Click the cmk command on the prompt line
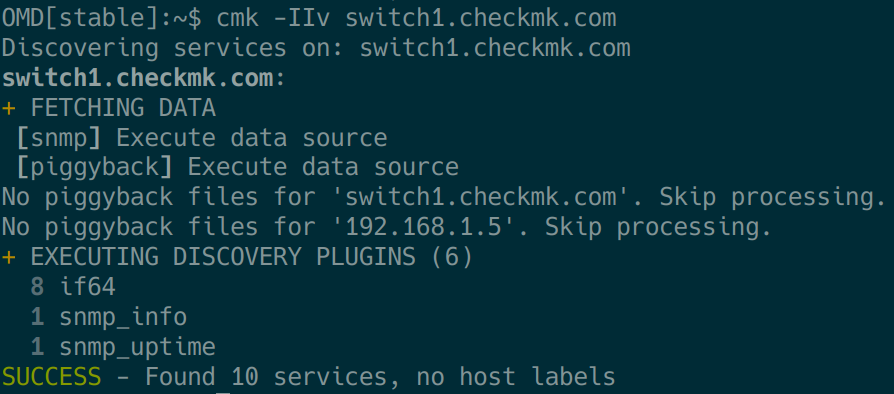 click(238, 18)
